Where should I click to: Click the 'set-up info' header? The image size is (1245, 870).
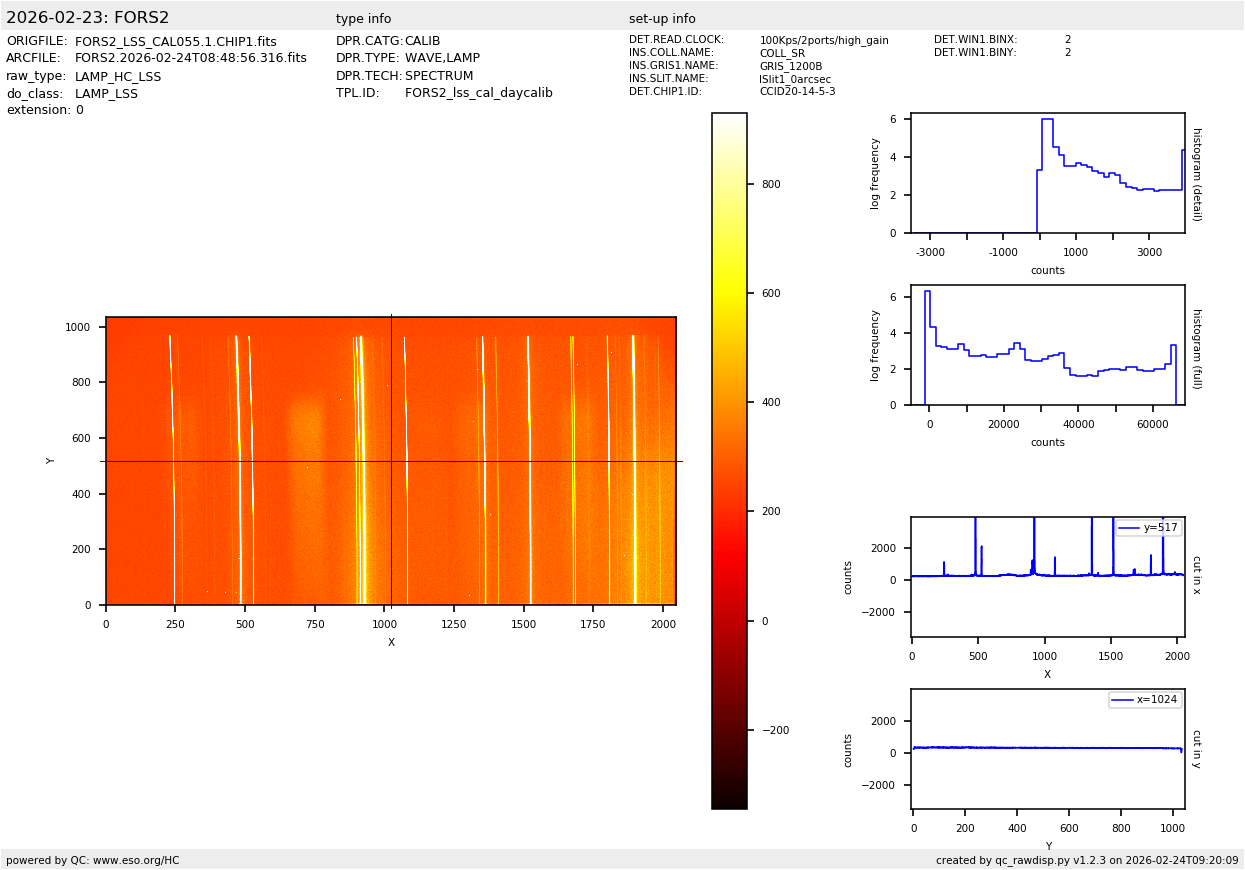[x=662, y=19]
